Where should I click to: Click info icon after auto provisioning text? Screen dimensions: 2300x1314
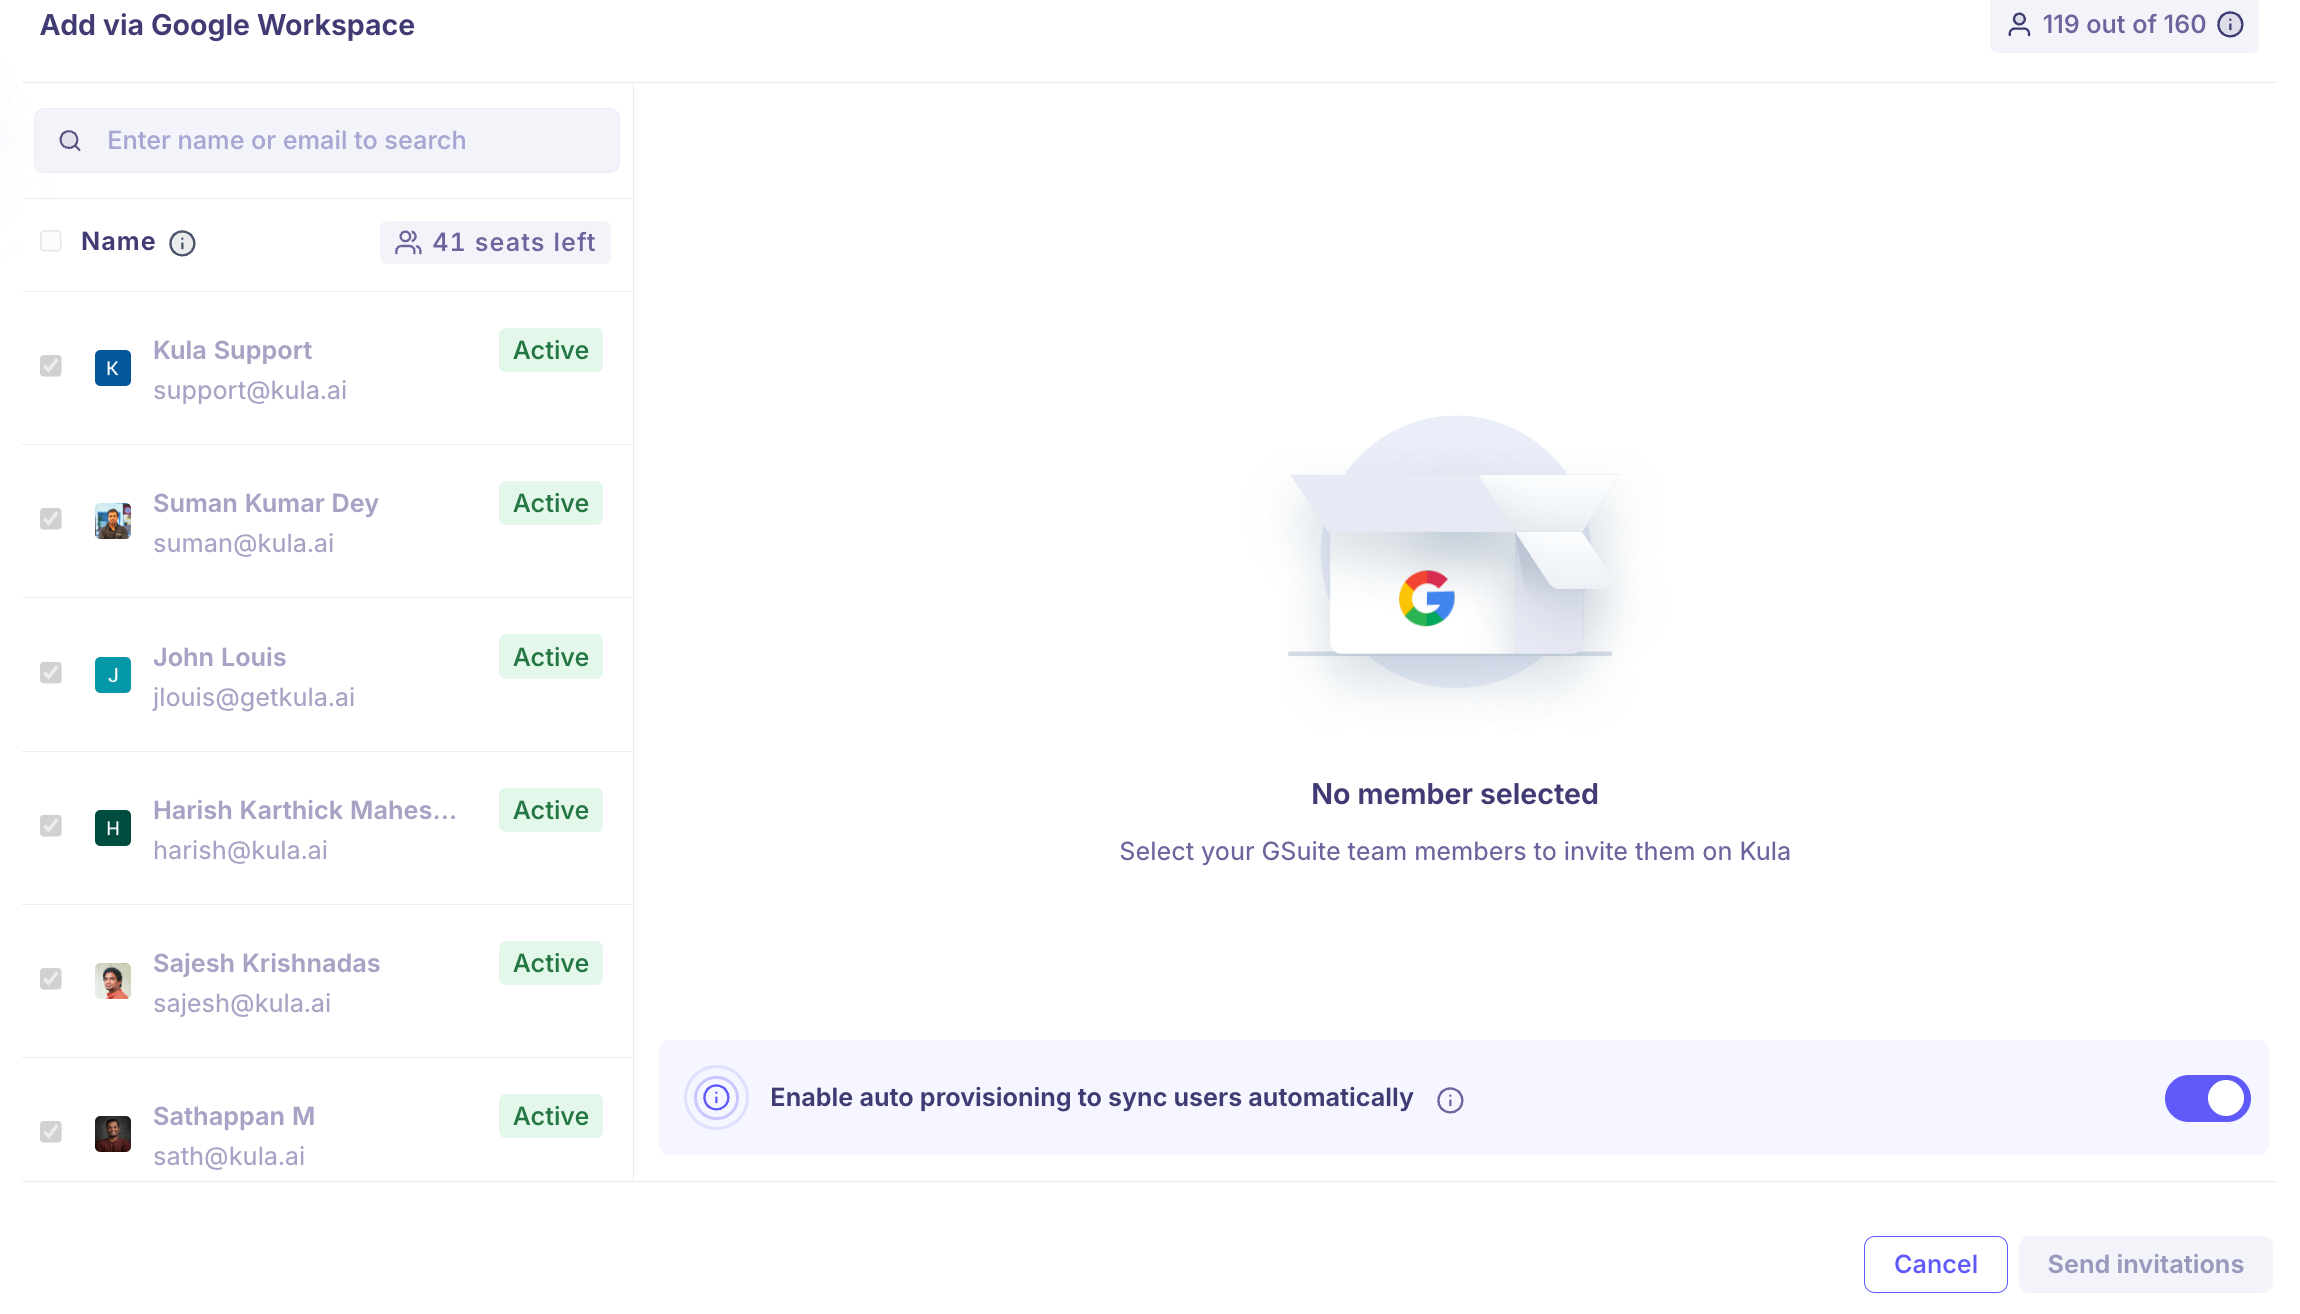point(1450,1100)
